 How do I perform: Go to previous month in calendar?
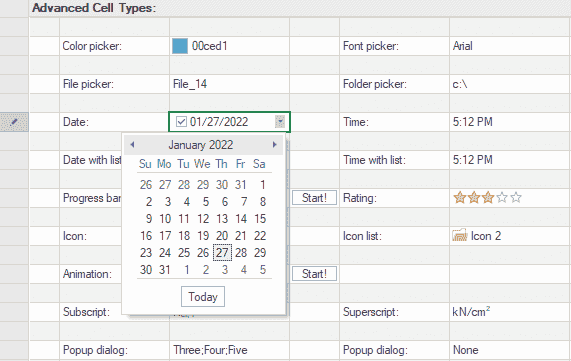click(x=133, y=145)
